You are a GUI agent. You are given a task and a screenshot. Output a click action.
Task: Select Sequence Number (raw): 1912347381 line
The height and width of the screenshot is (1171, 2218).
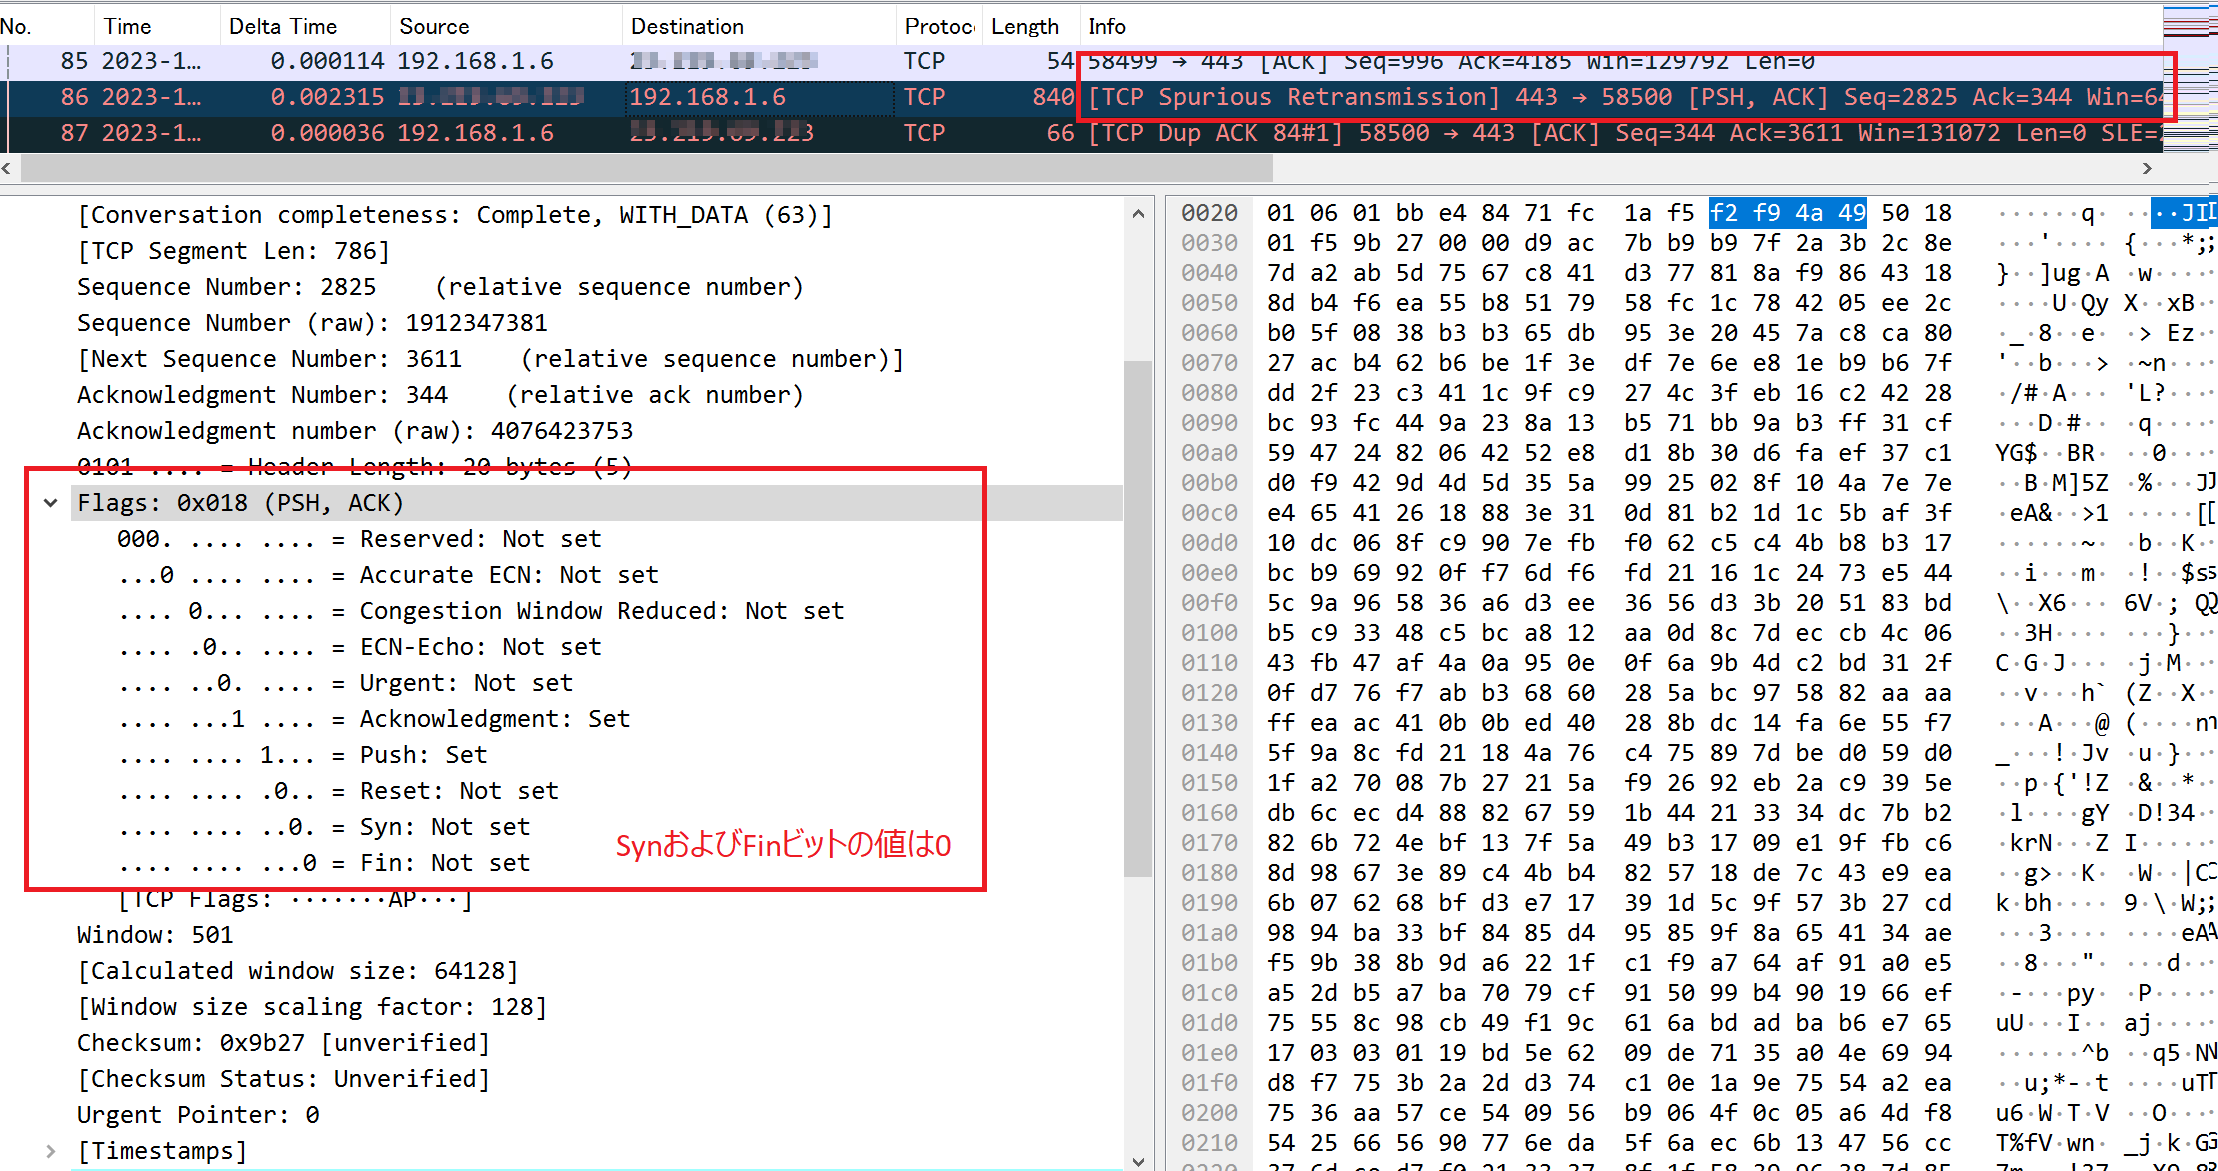point(312,323)
